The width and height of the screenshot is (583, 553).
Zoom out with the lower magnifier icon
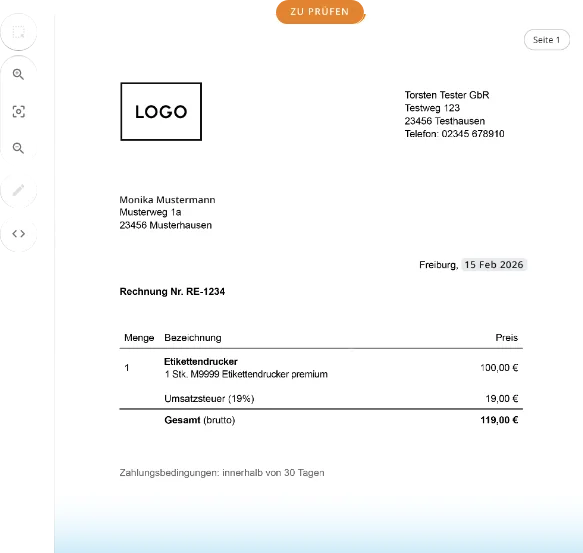(19, 148)
